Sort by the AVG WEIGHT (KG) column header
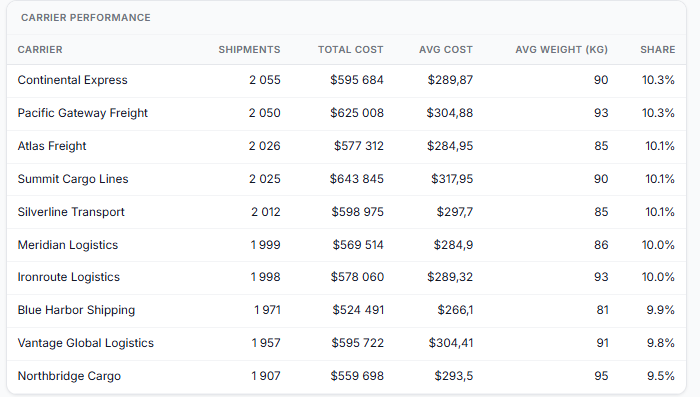The width and height of the screenshot is (700, 397). tap(561, 50)
